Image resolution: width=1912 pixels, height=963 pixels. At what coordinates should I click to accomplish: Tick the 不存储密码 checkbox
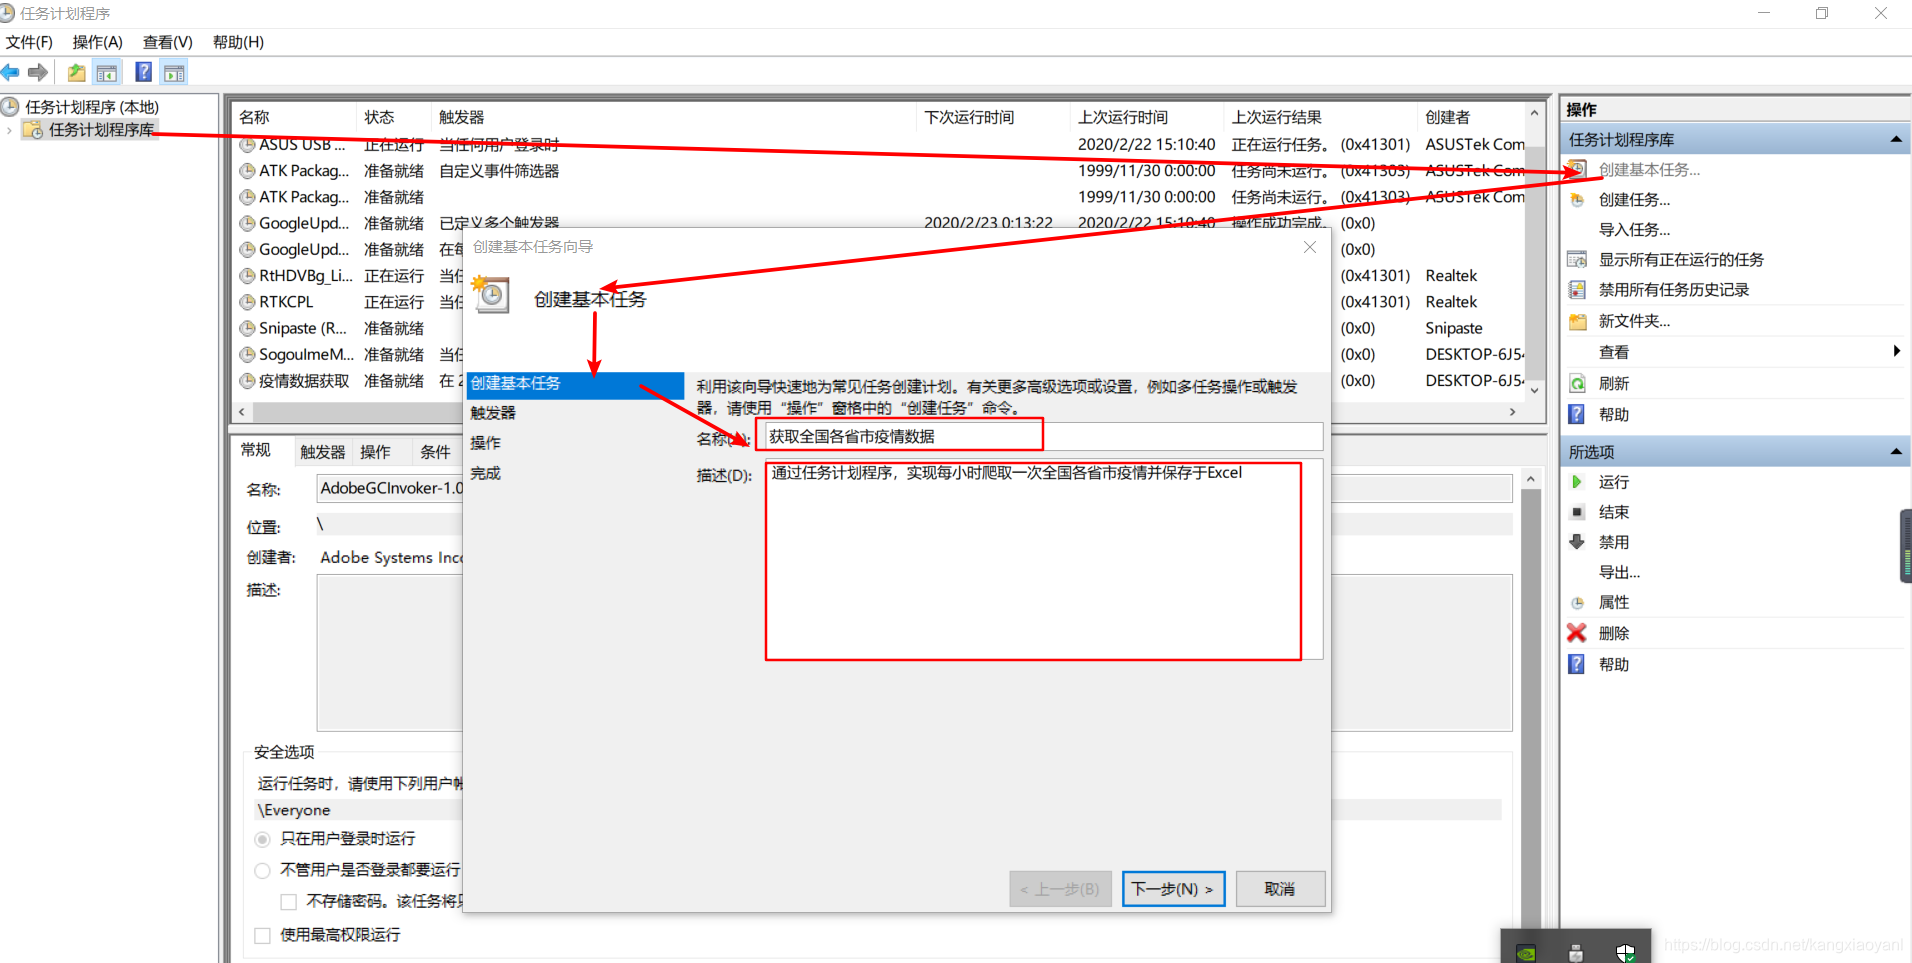pos(288,902)
